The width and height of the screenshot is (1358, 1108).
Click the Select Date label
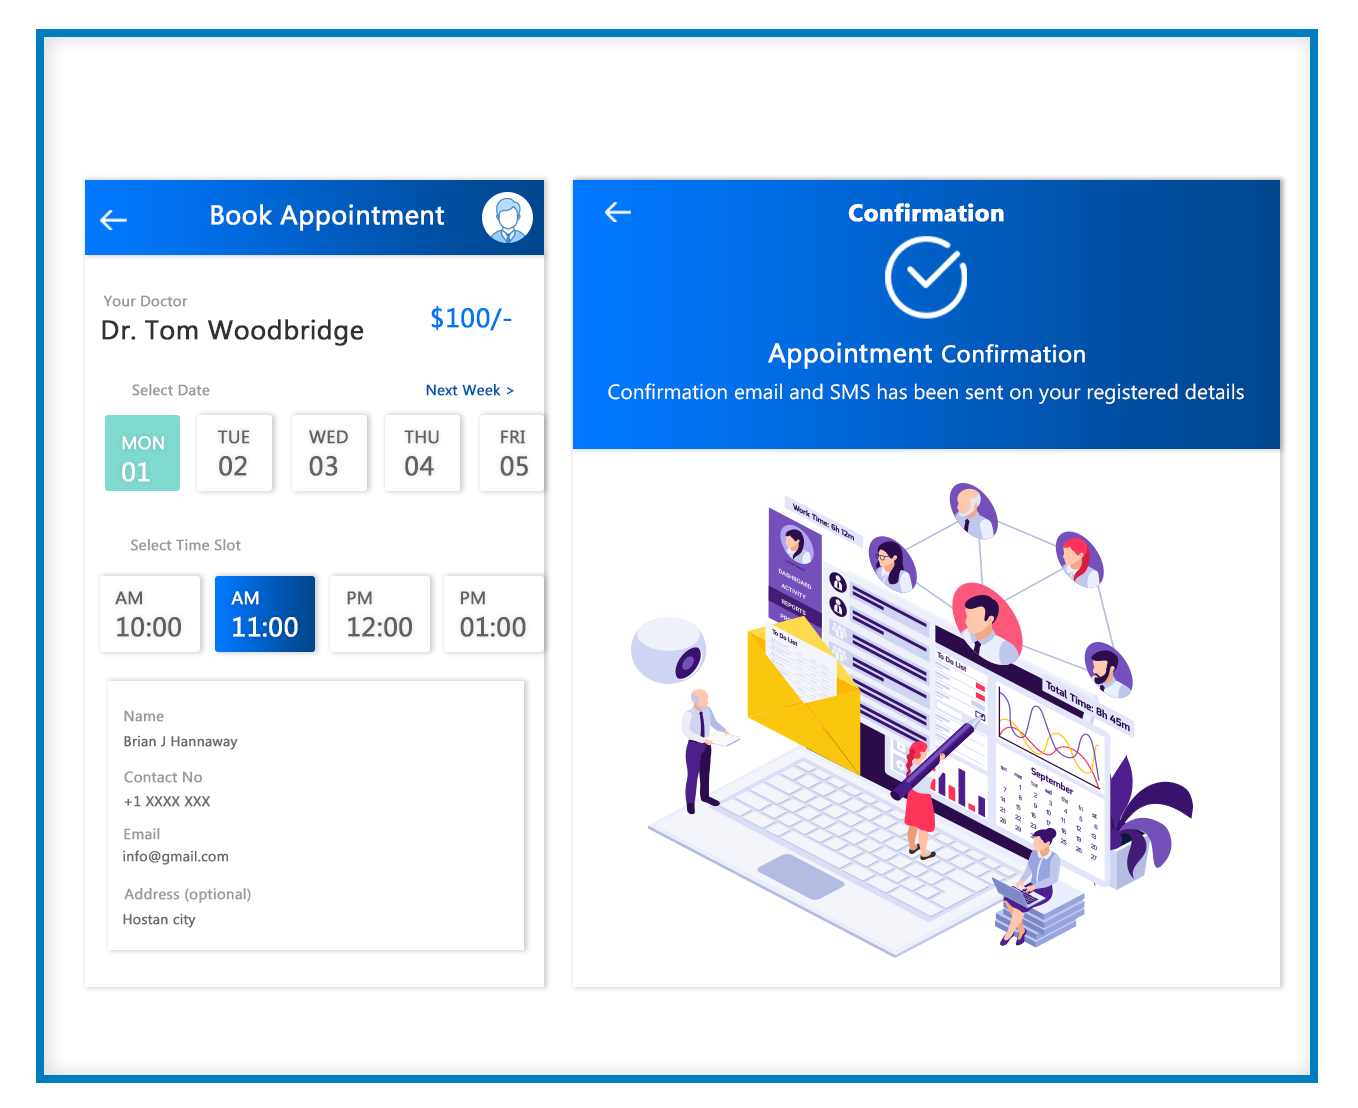tap(171, 390)
